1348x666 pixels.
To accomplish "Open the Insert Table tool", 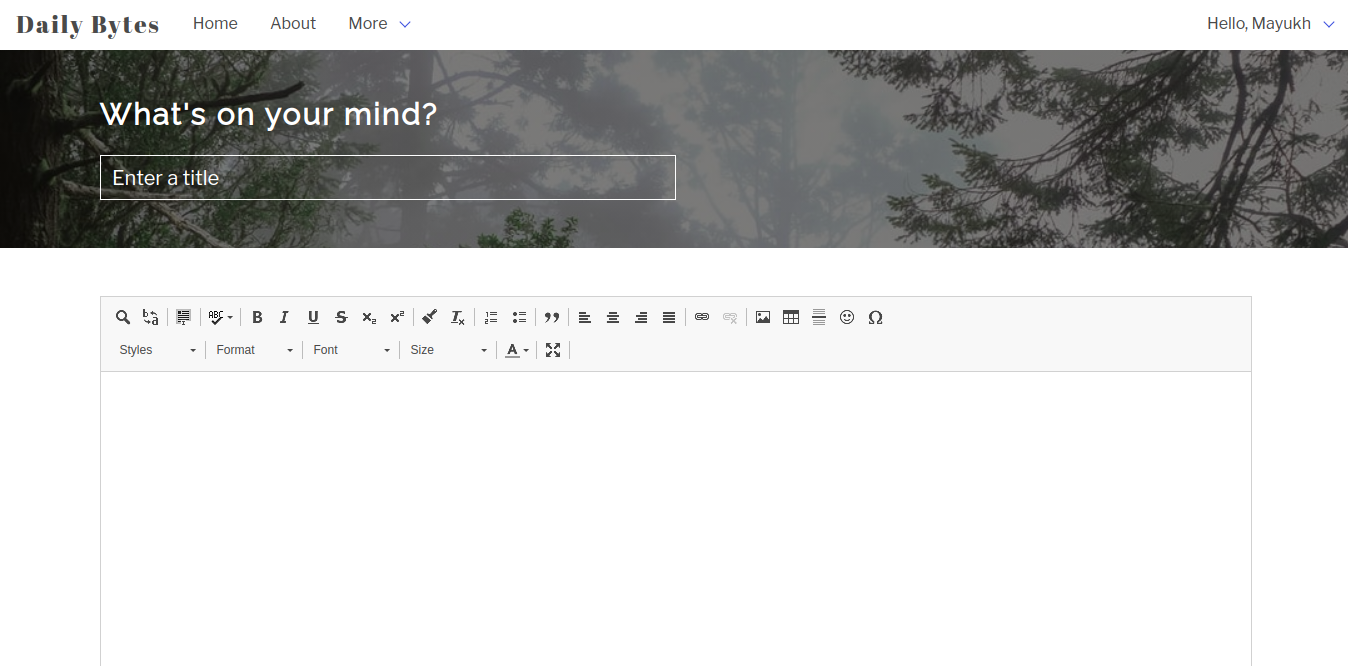I will pyautogui.click(x=791, y=317).
